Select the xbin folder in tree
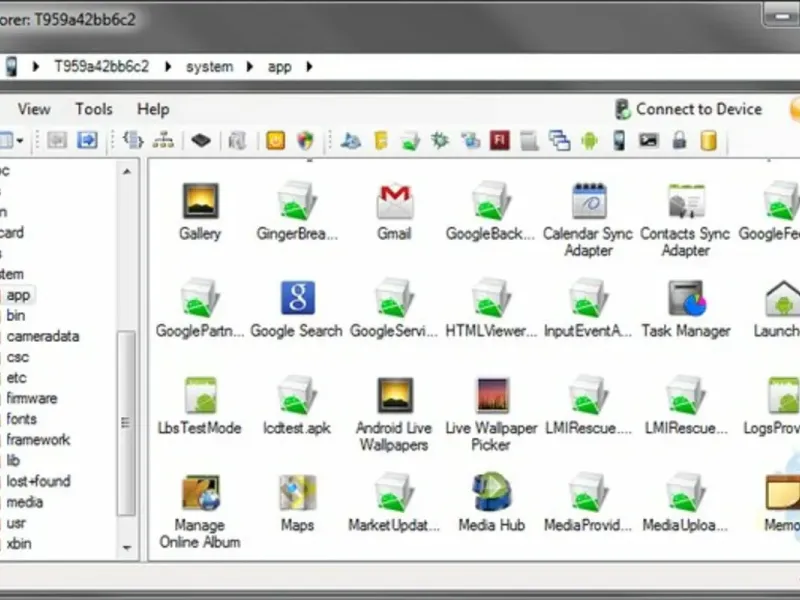 [x=19, y=544]
